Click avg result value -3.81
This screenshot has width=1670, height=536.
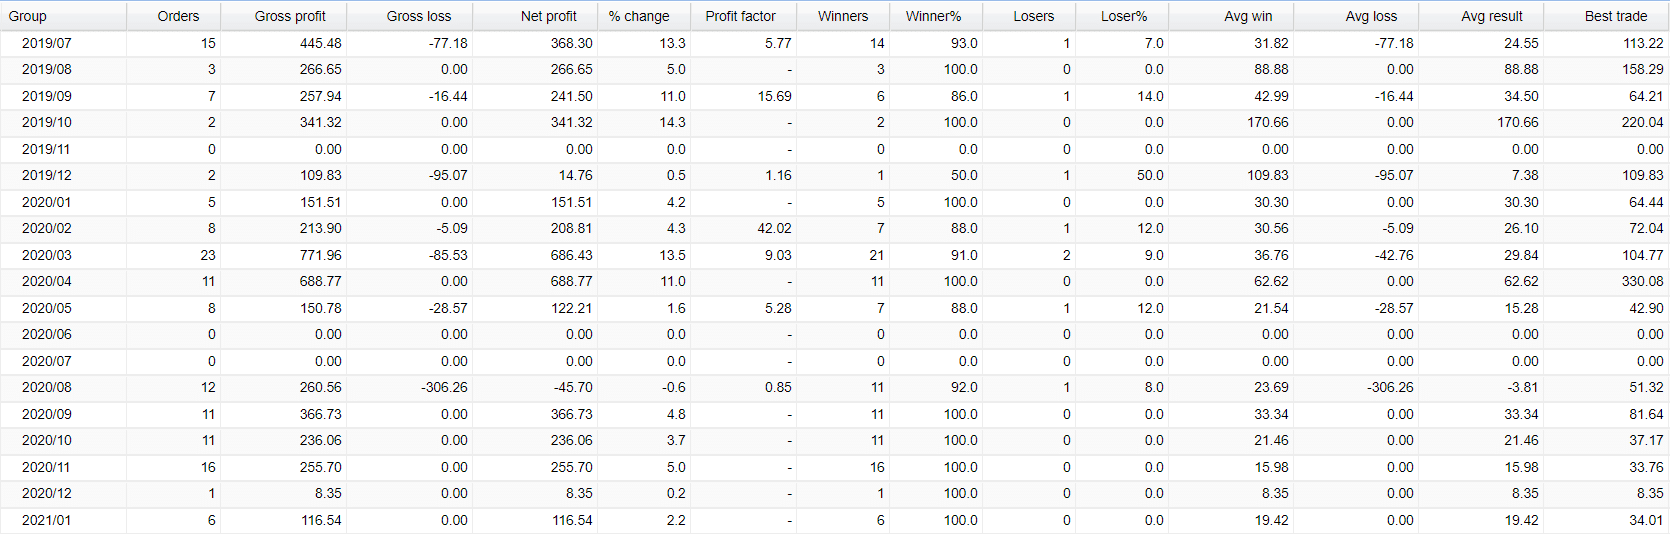1523,387
